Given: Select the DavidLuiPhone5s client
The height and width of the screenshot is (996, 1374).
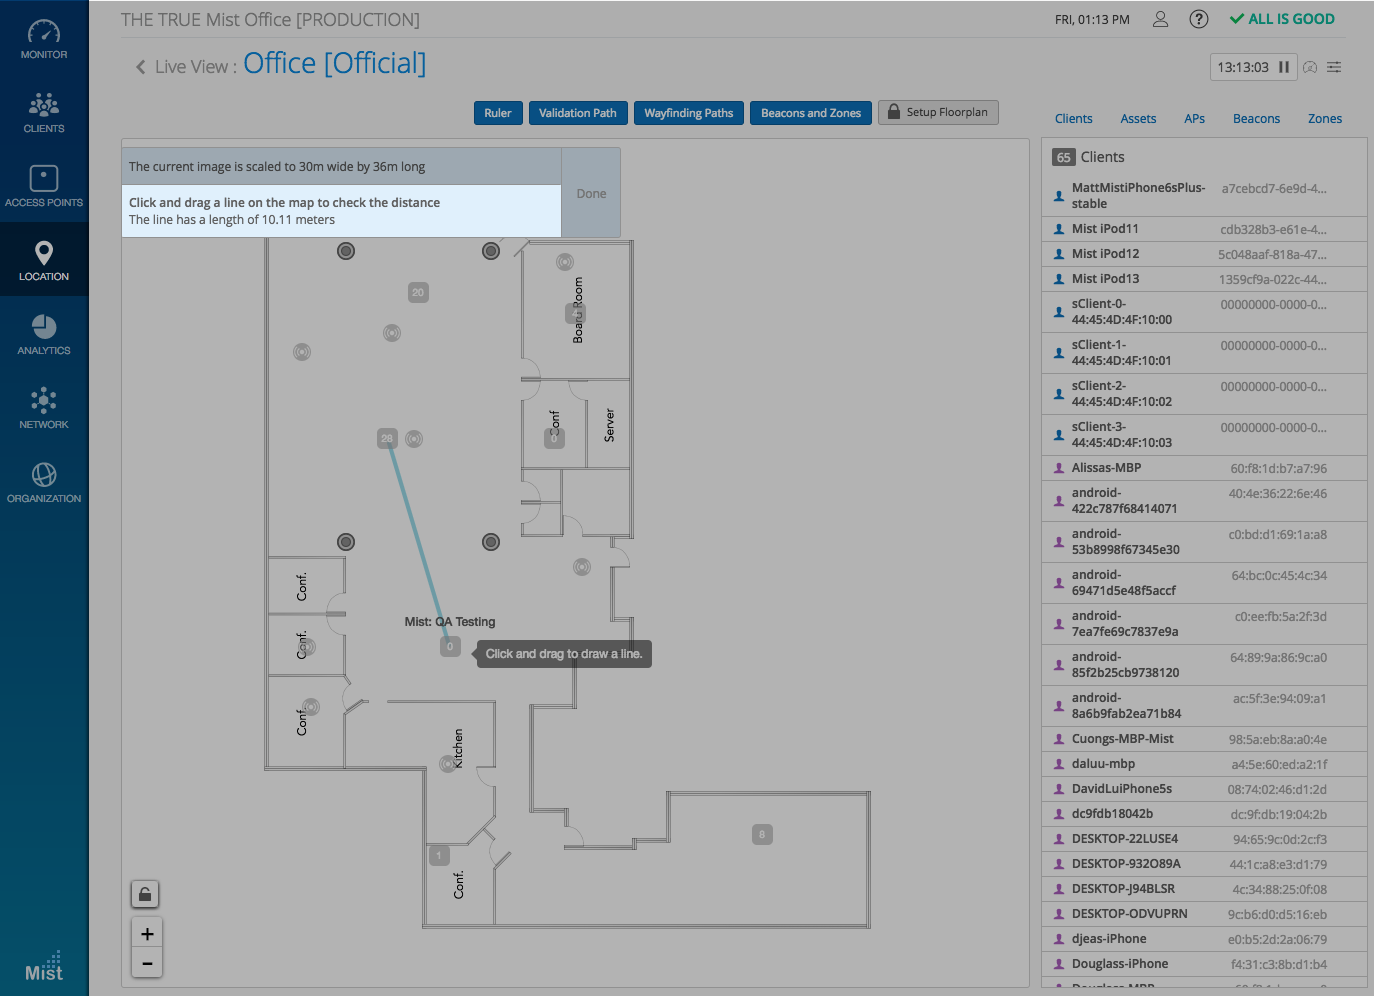Looking at the screenshot, I should tap(1204, 789).
